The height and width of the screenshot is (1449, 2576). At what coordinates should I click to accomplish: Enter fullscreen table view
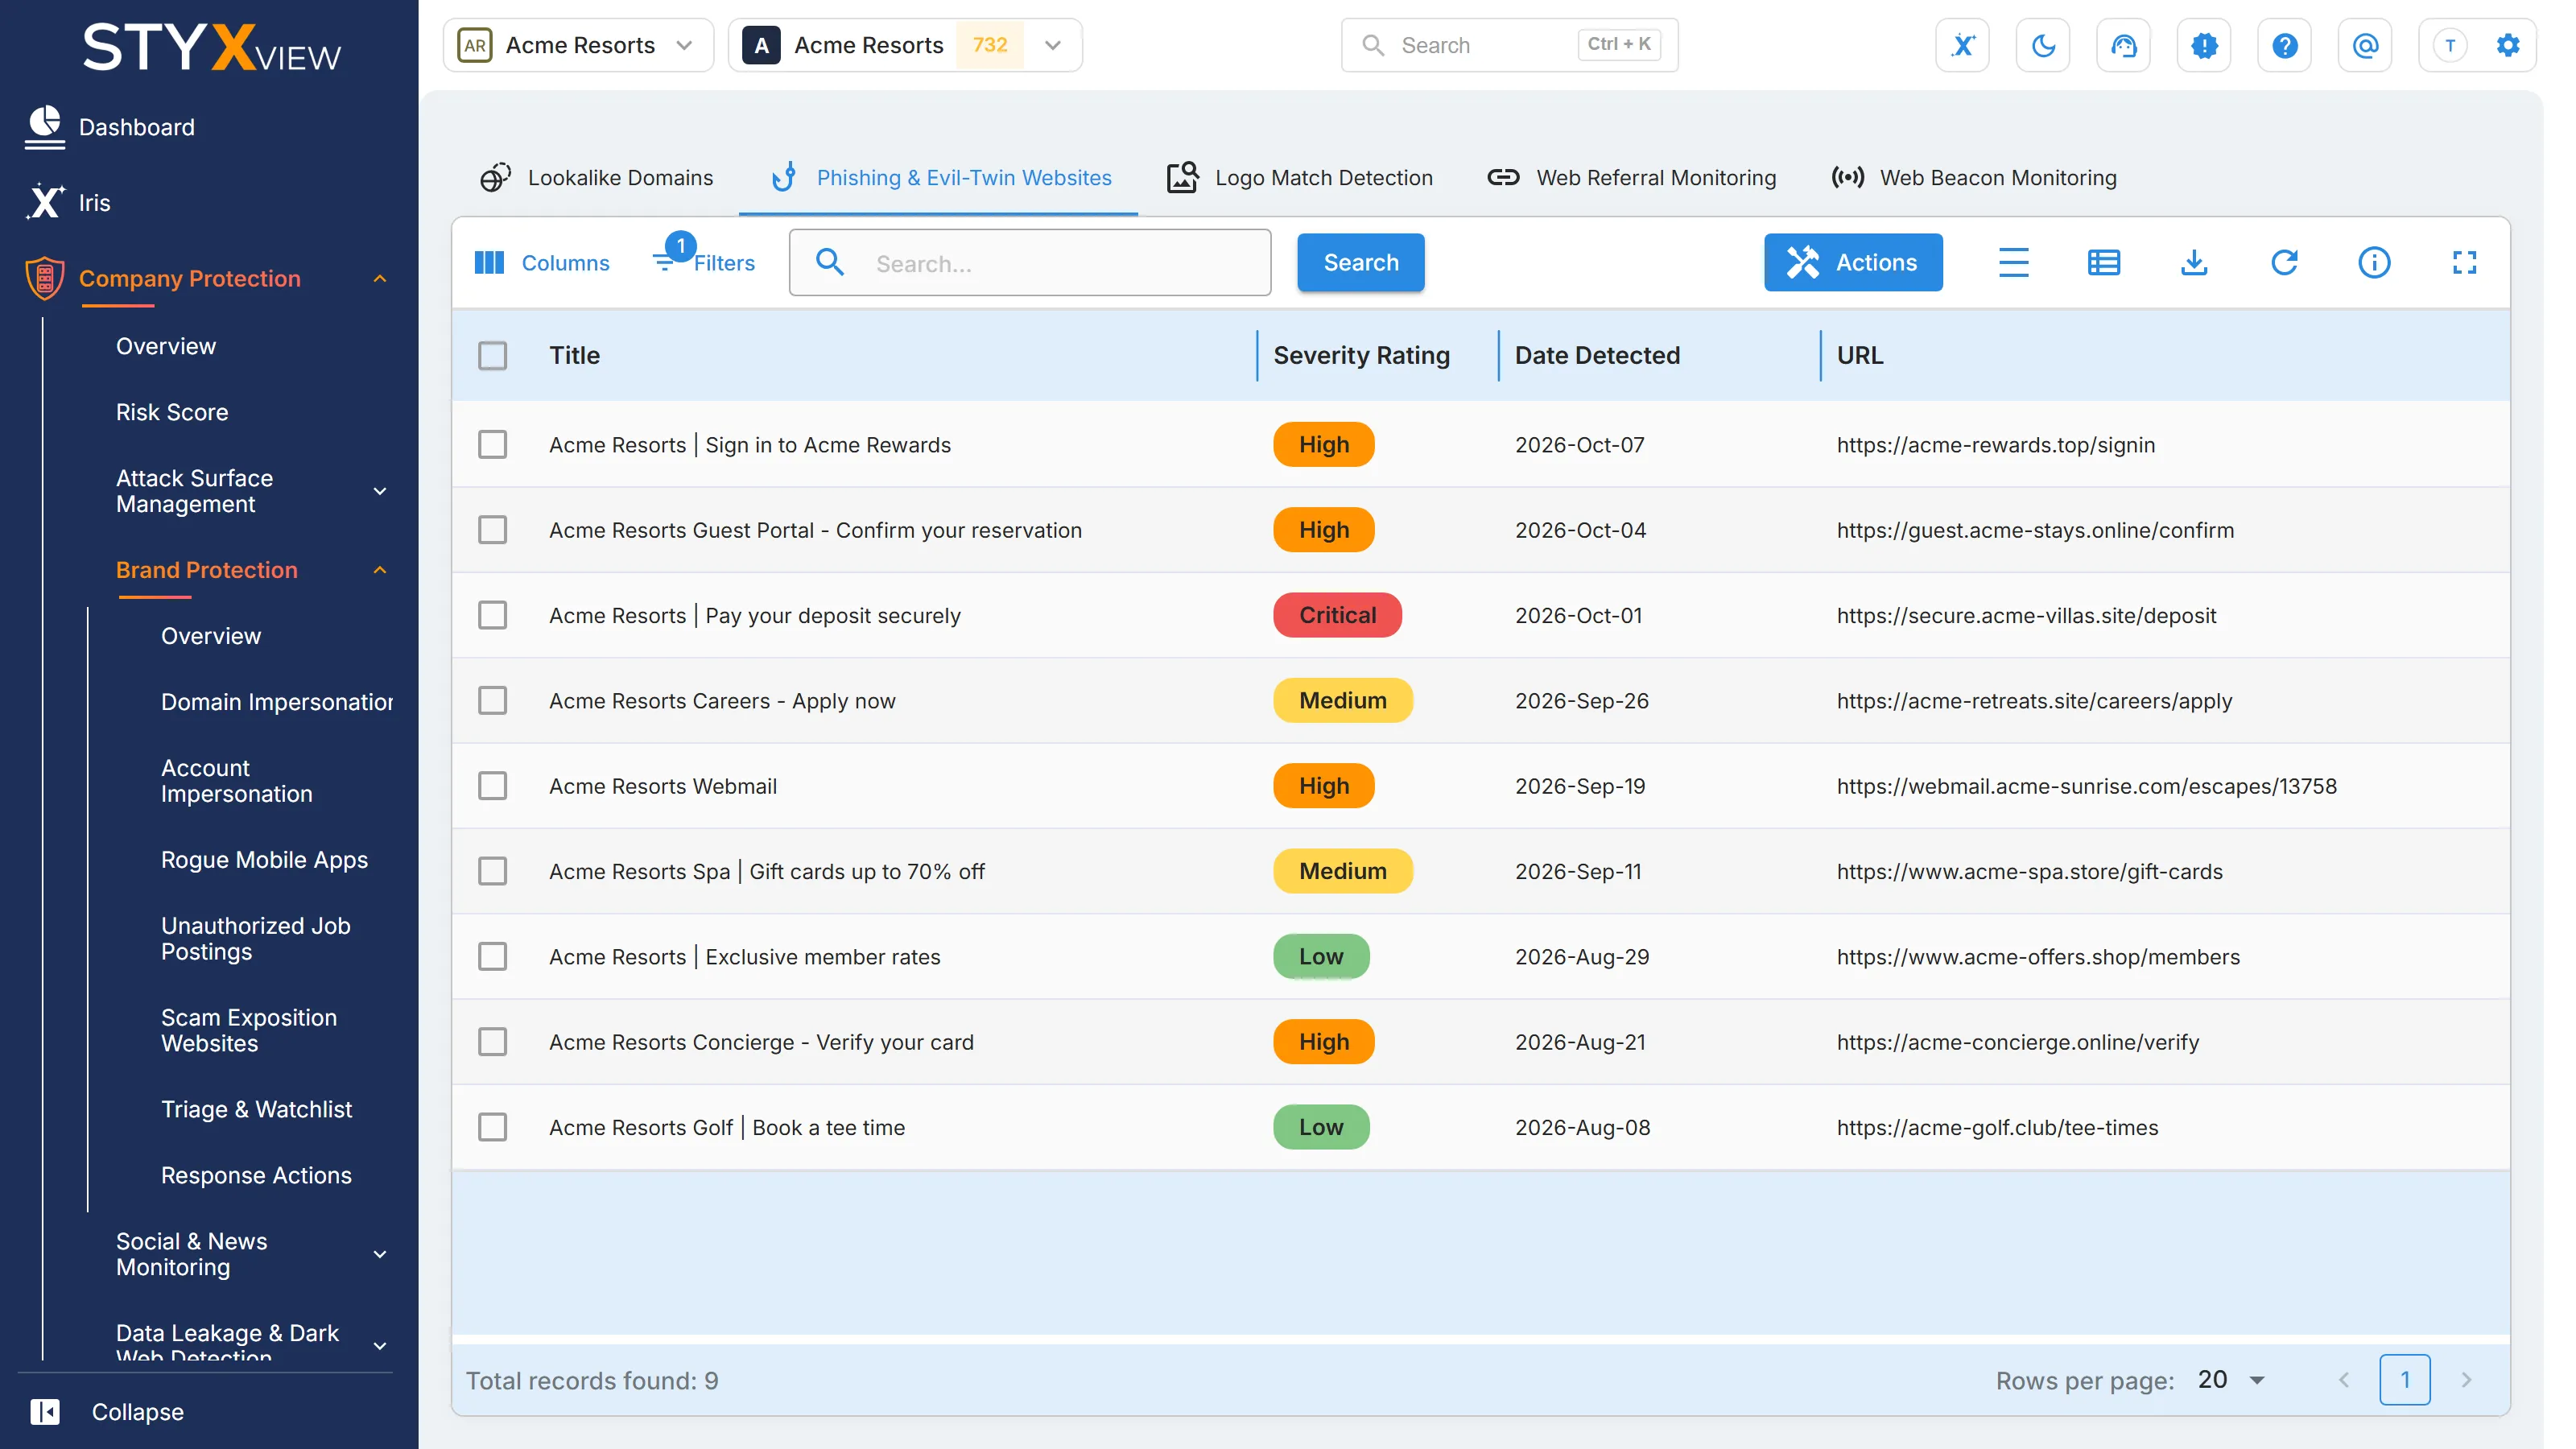pyautogui.click(x=2464, y=263)
